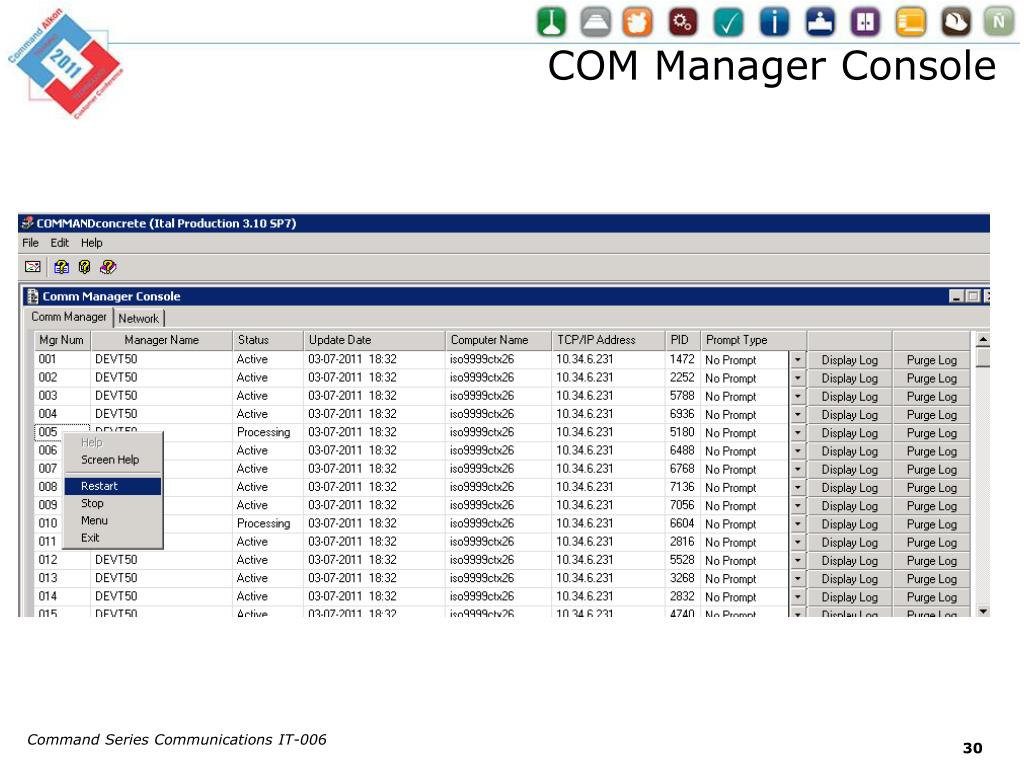Switch to the Network tab
Viewport: 1024px width, 768px height.
pos(138,319)
